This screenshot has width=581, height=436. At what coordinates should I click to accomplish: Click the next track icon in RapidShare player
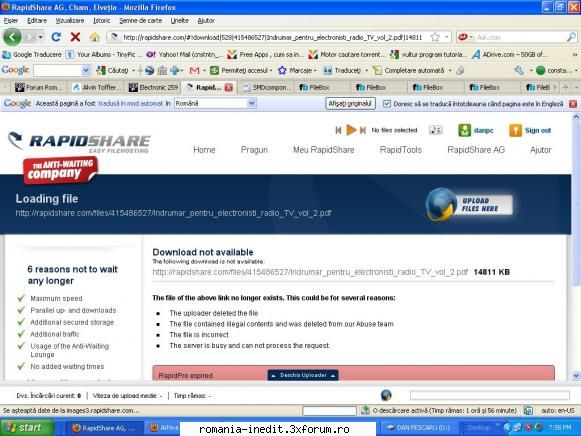[x=363, y=130]
